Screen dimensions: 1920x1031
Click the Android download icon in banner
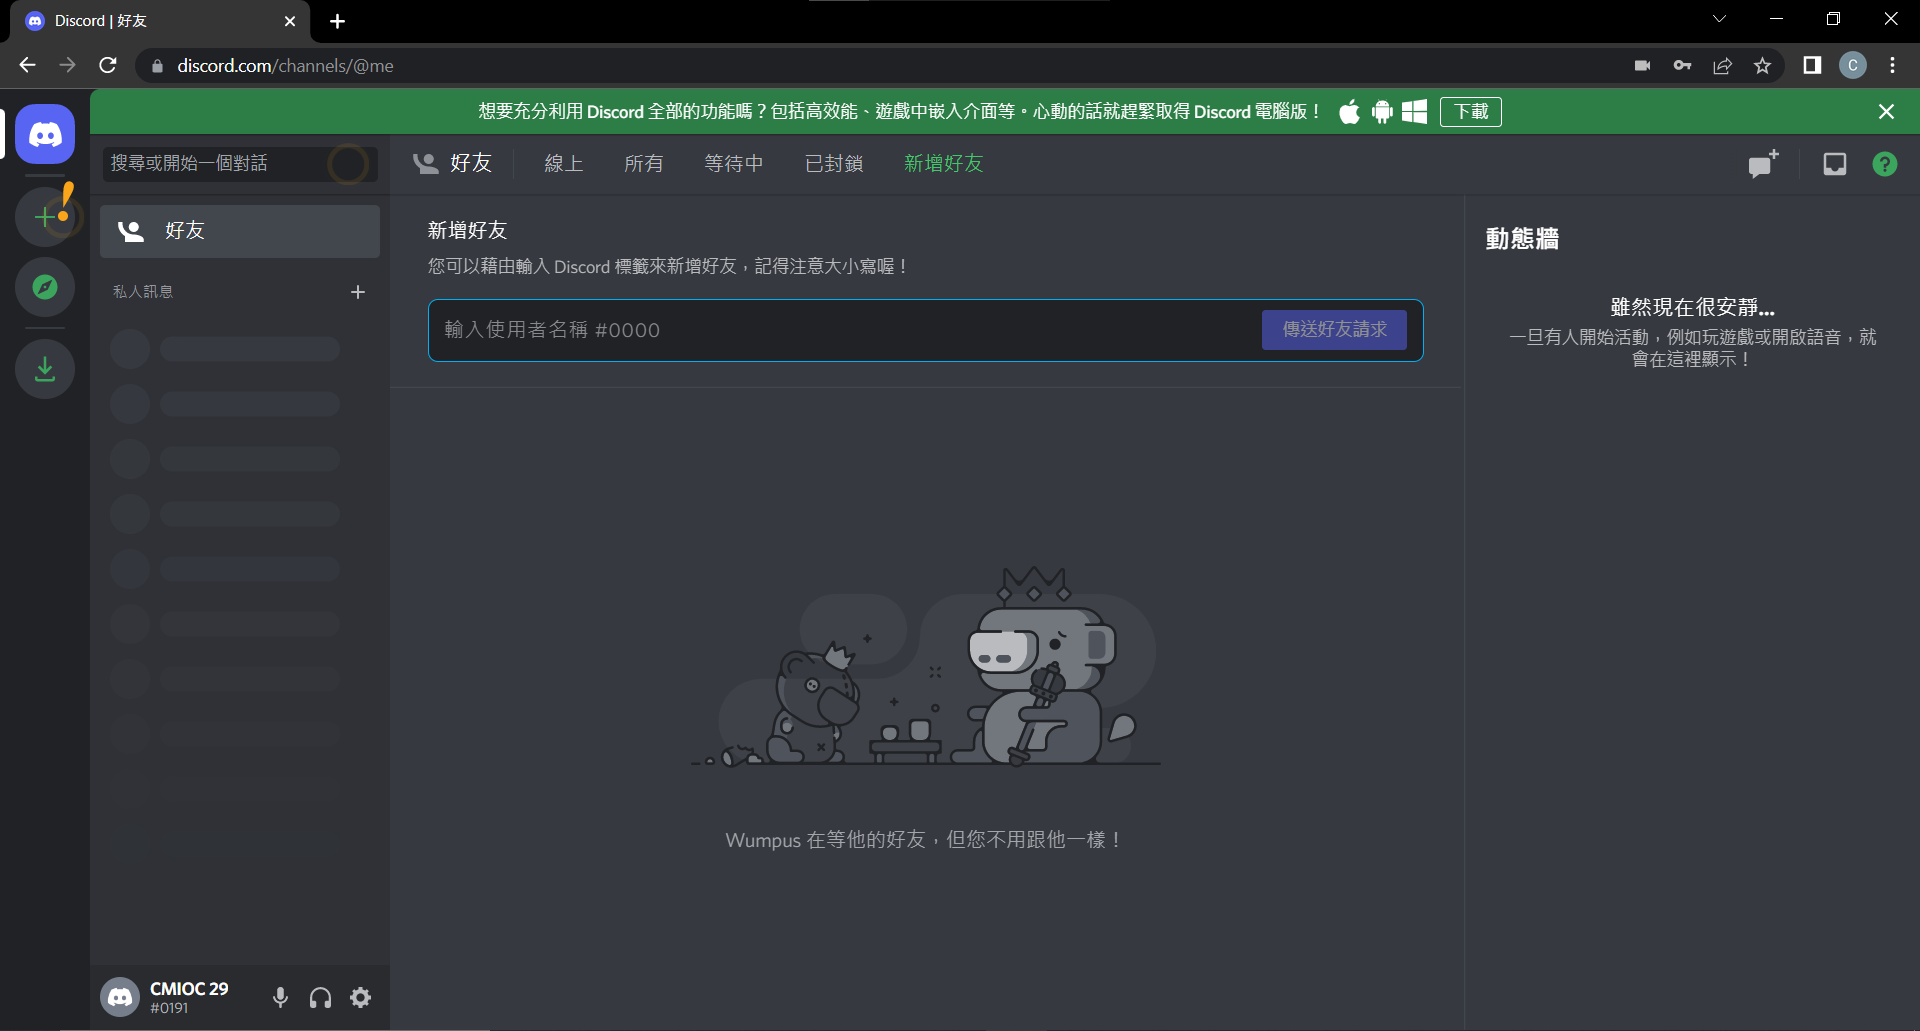[x=1382, y=111]
